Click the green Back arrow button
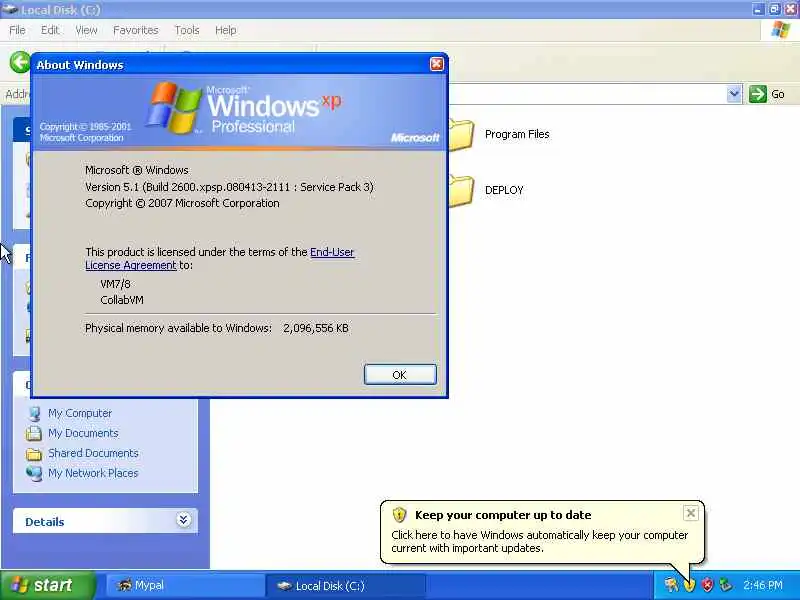 19,63
